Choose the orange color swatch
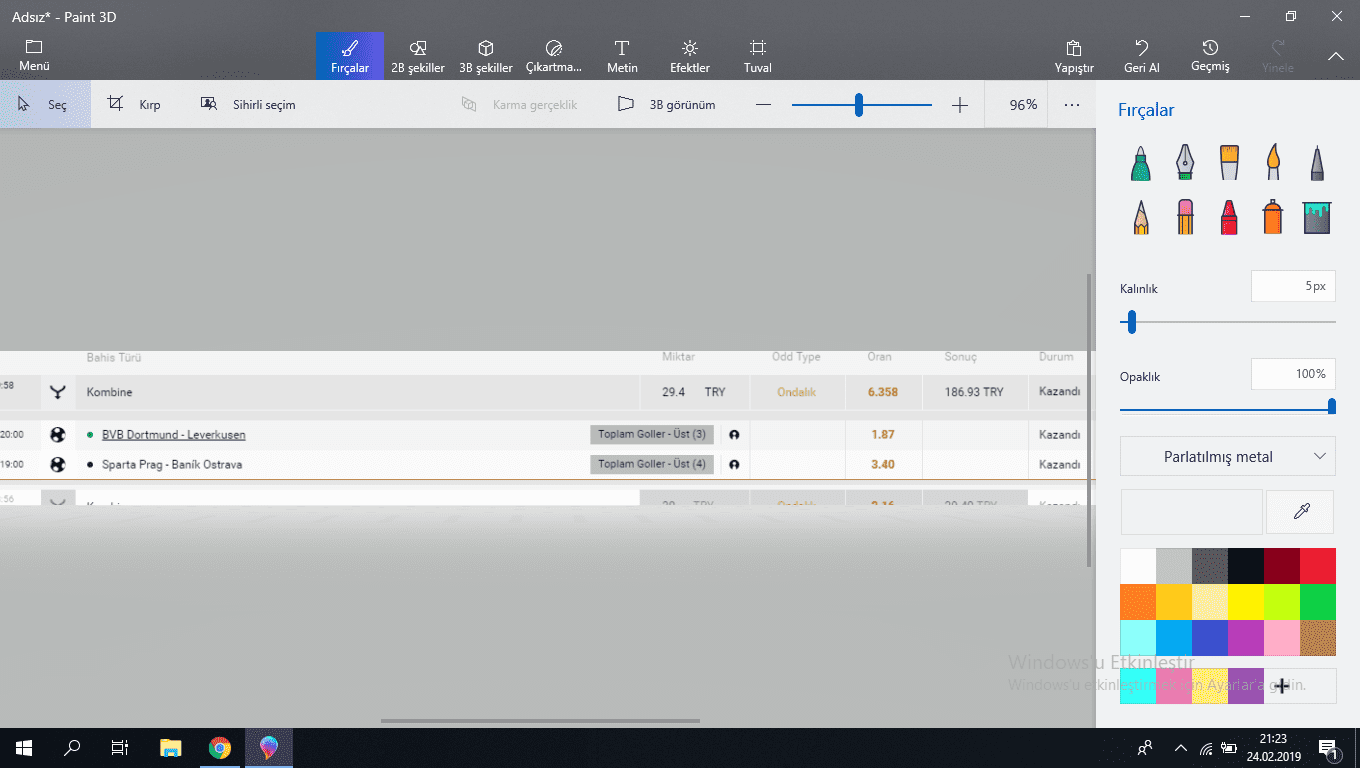The width and height of the screenshot is (1360, 768). click(1138, 602)
